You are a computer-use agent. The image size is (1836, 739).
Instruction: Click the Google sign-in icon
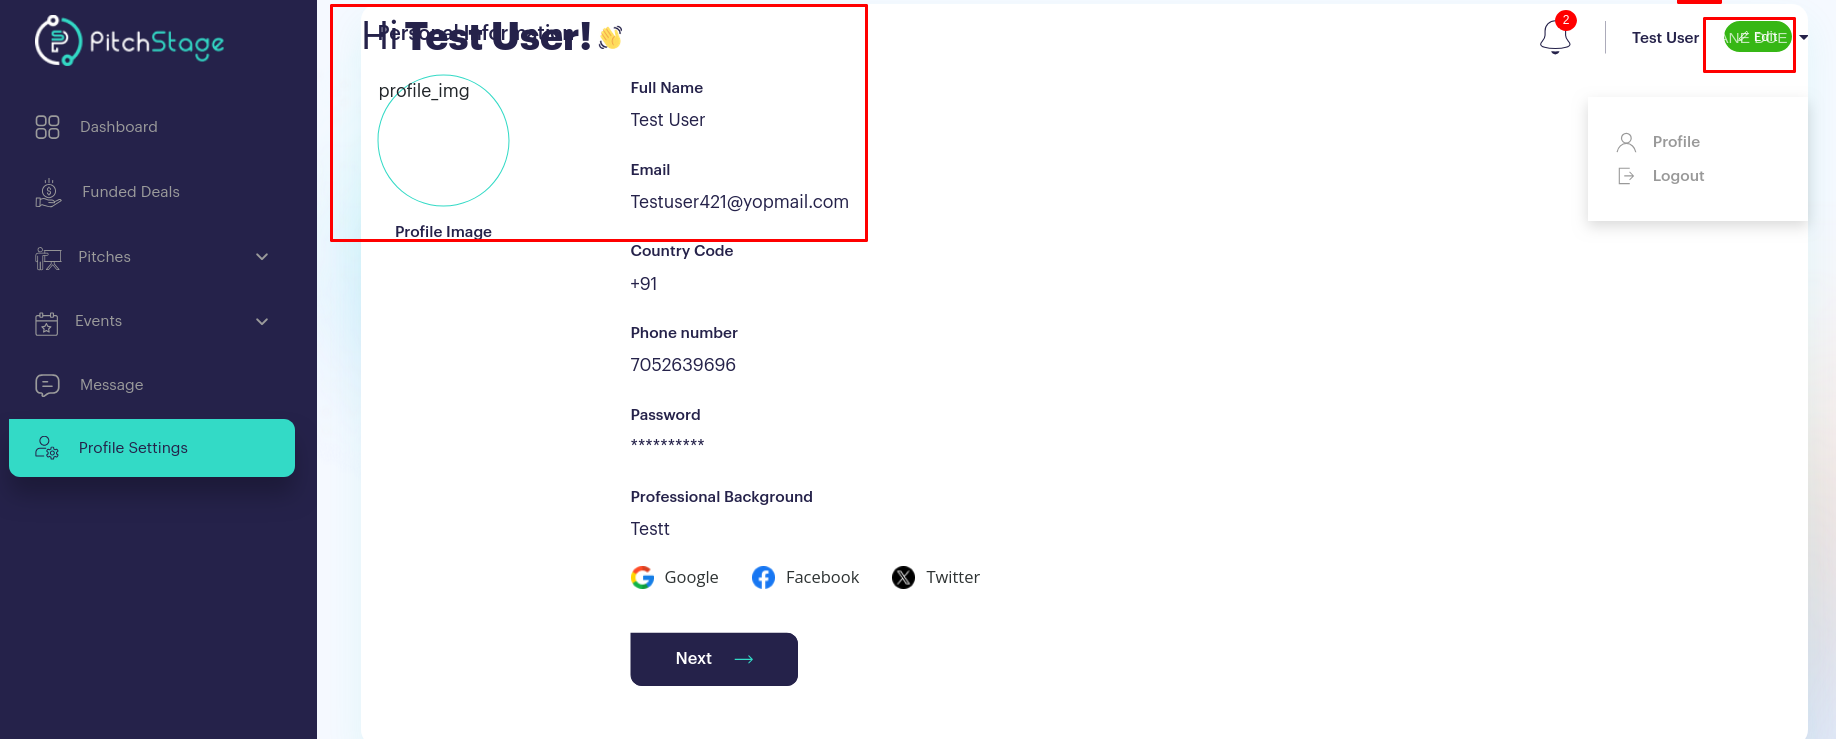(642, 577)
